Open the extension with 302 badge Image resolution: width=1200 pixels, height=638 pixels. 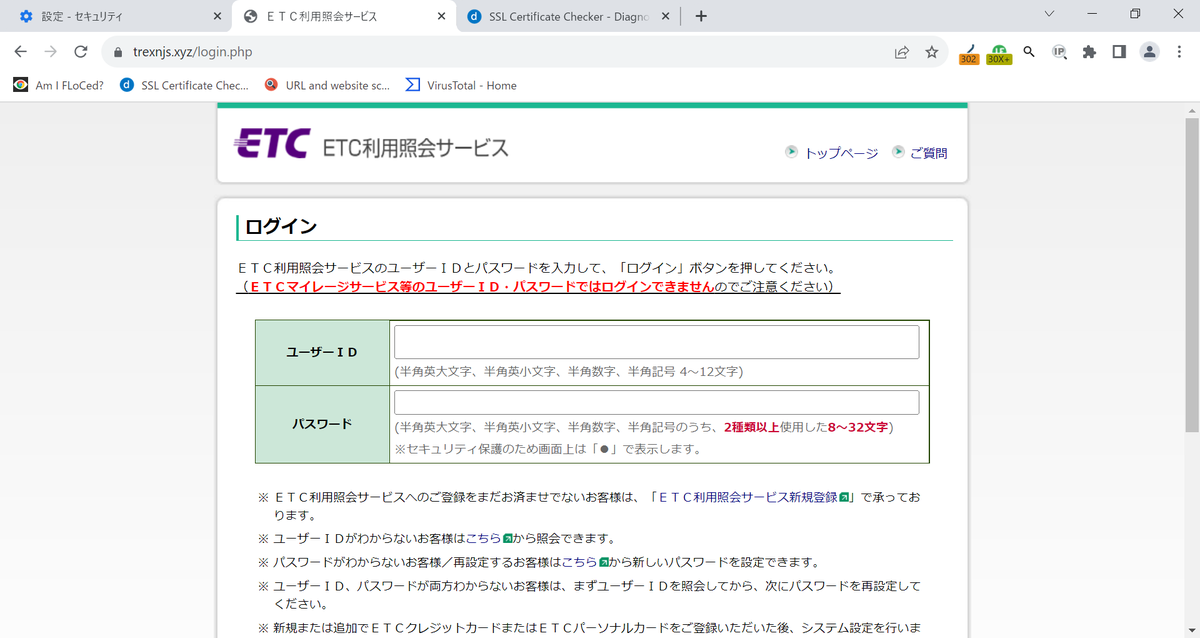968,53
